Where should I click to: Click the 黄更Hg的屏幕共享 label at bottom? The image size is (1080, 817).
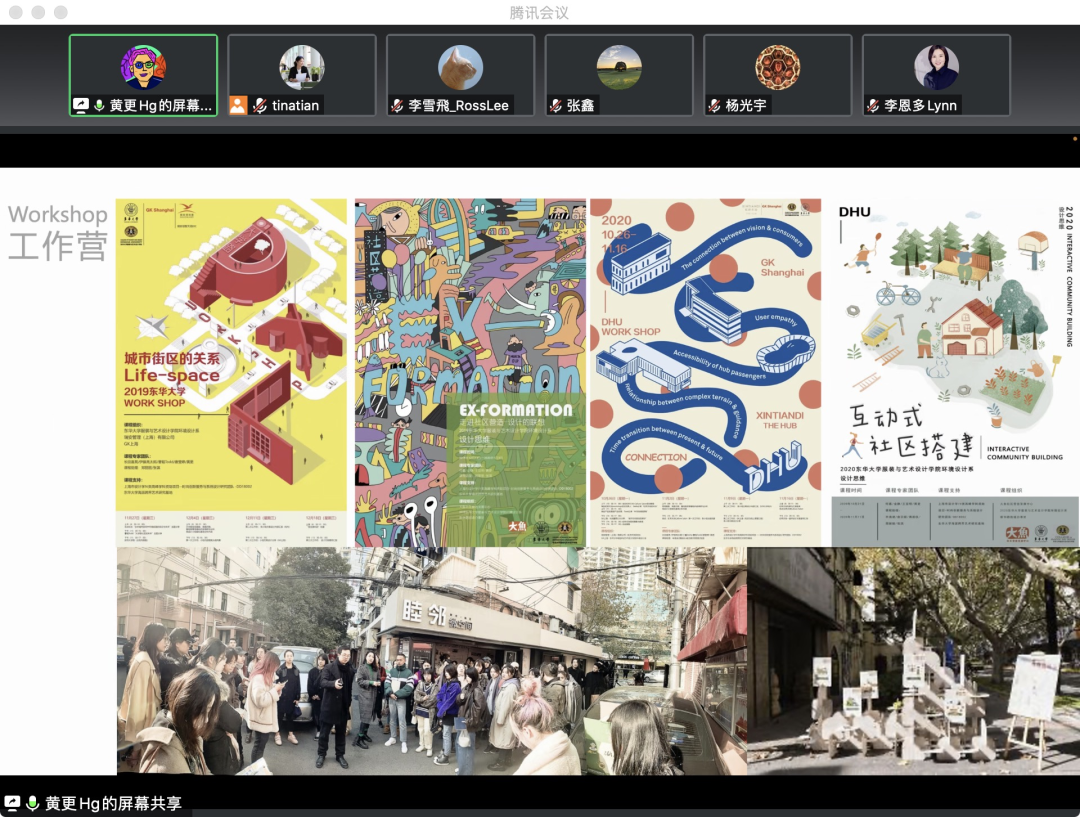pos(112,803)
